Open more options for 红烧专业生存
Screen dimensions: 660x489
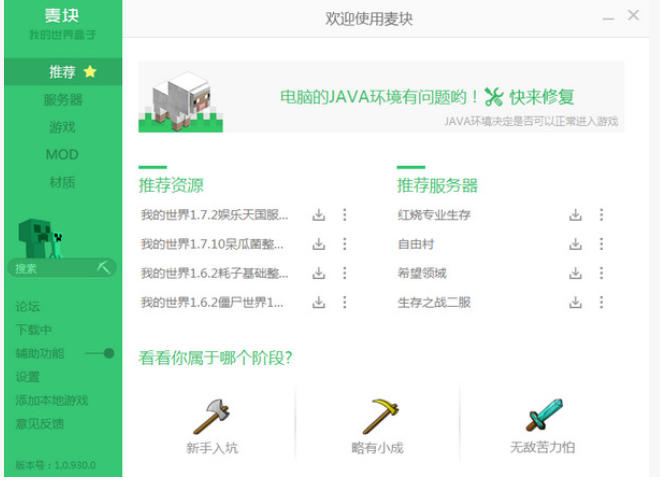coord(601,215)
